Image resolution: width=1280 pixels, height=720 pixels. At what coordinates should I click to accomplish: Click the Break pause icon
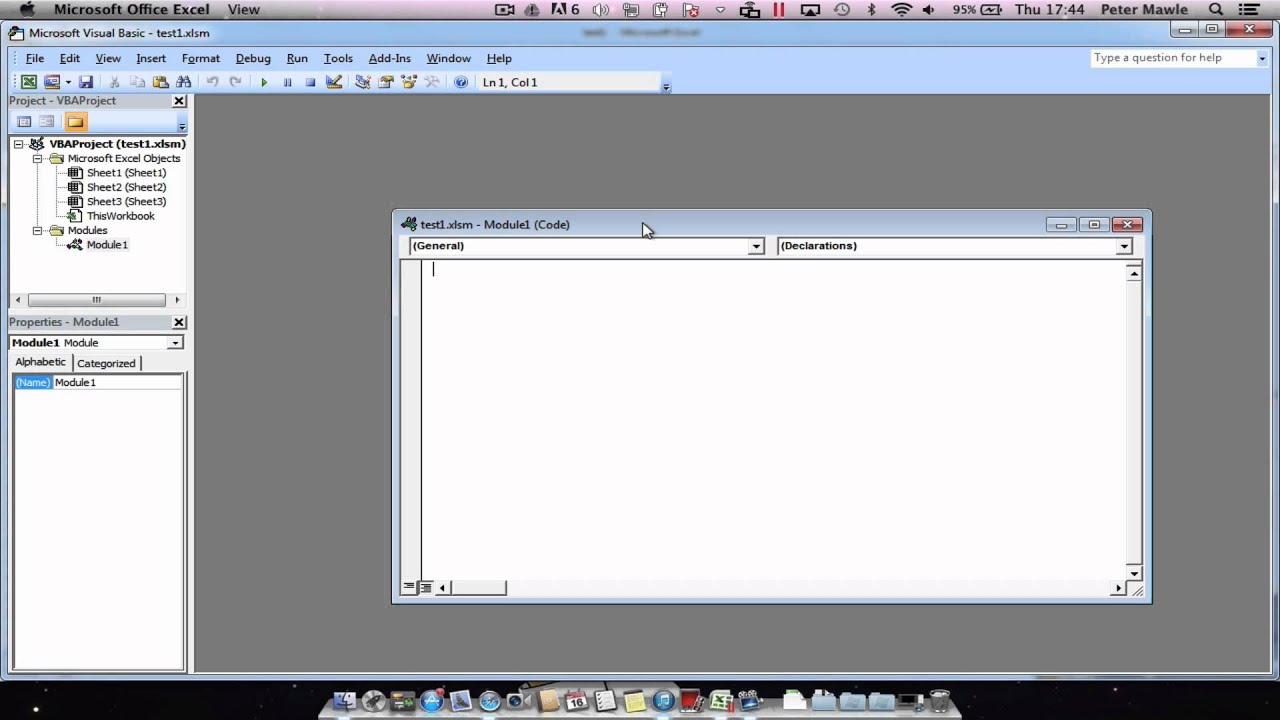287,82
